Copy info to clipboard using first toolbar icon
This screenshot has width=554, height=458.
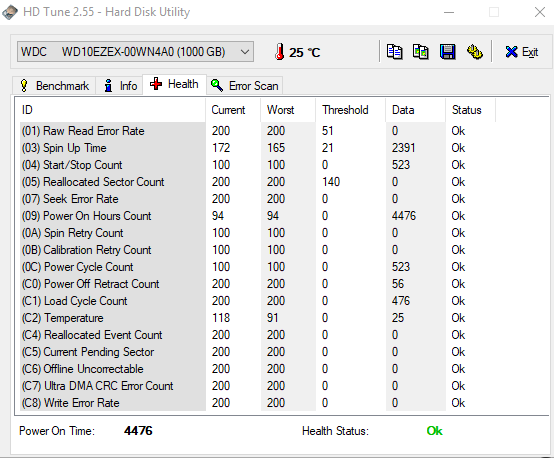pos(394,52)
